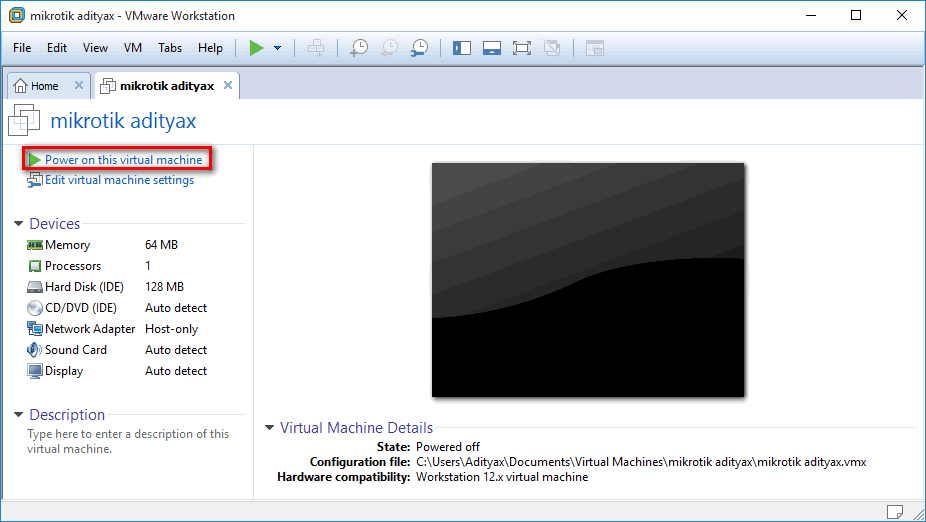
Task: Open the Help menu
Action: pos(210,48)
